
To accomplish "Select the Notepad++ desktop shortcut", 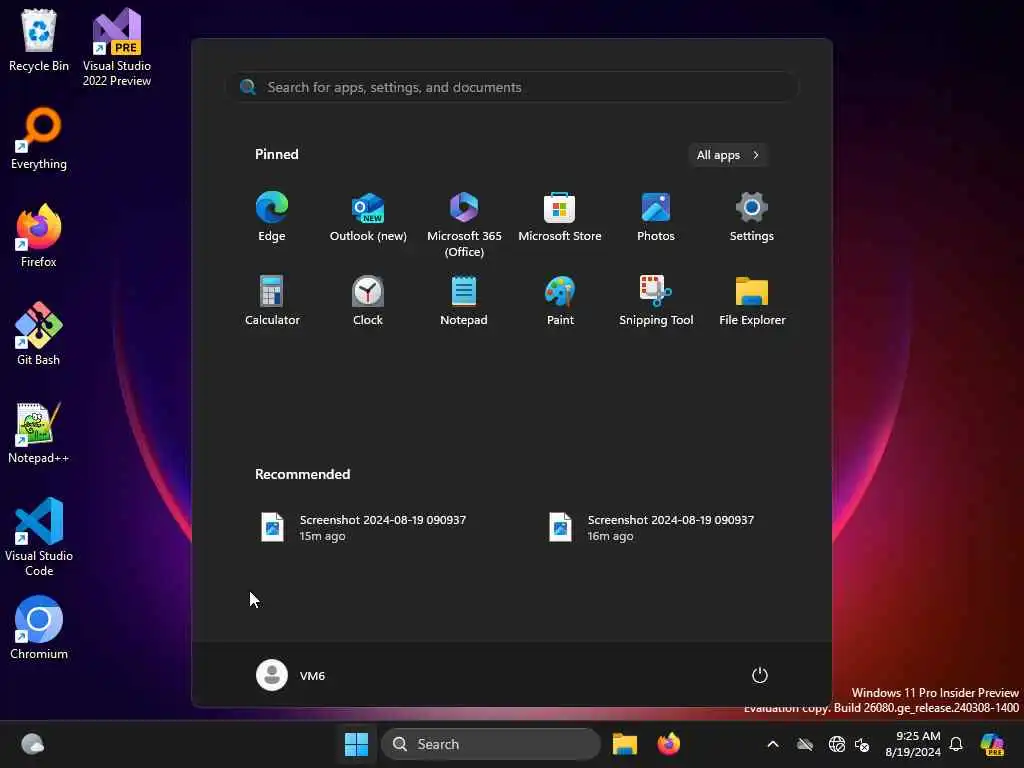I will pos(39,432).
